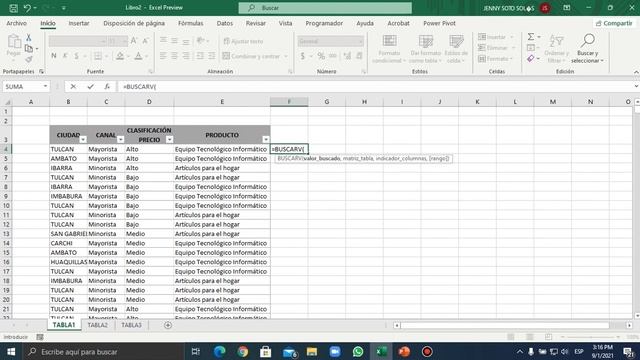This screenshot has width=640, height=360.
Task: Customize Quick Access Toolbar dropdown
Action: [x=64, y=8]
